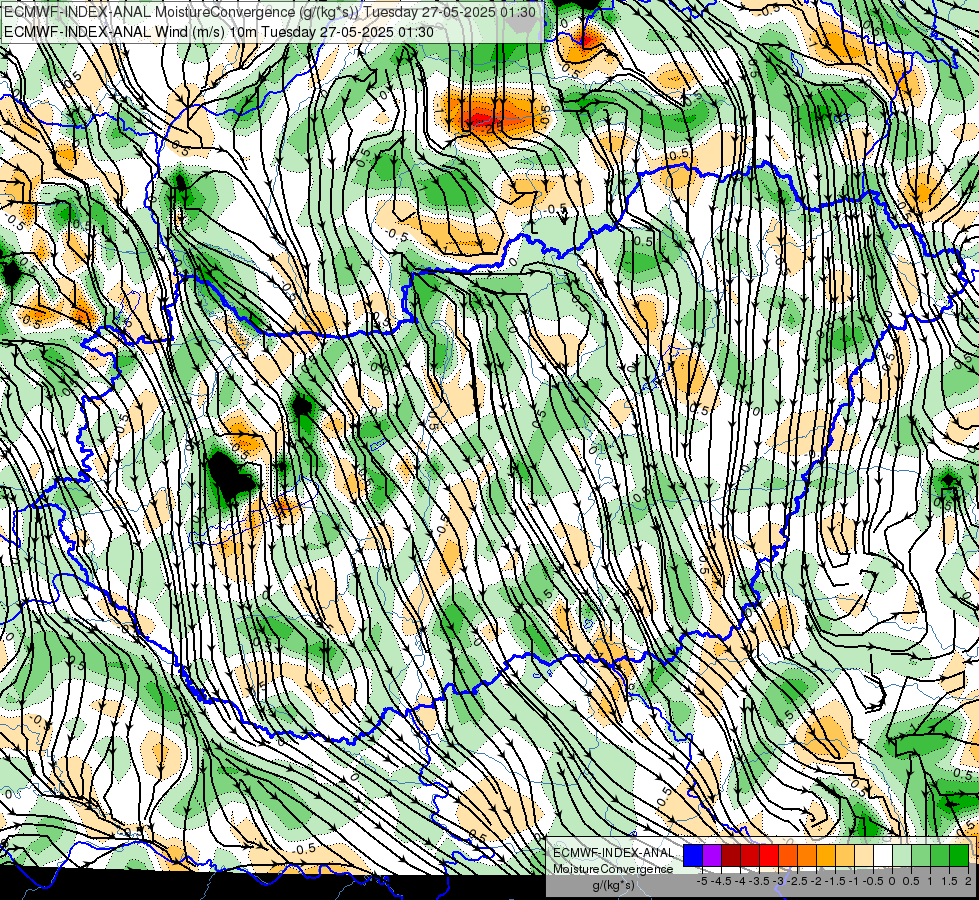The height and width of the screenshot is (900, 979).
Task: Pick the bright red swatch between -3.5 and -3
Action: click(769, 856)
